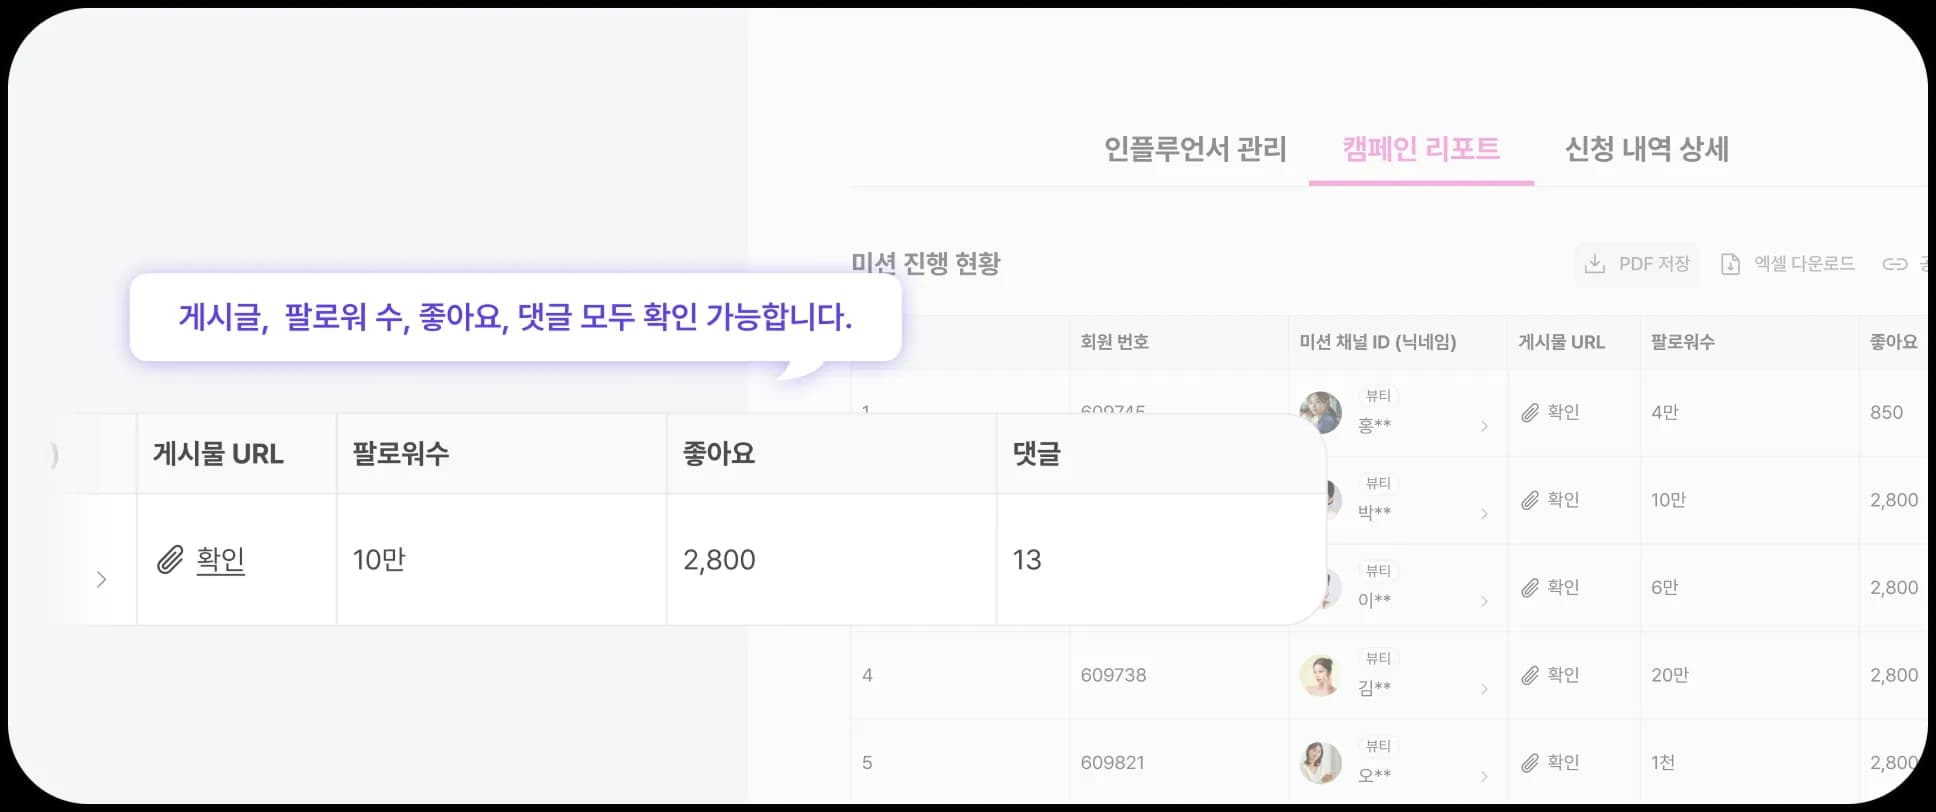Open the 인플루언서 관리 tab
Viewport: 1936px width, 812px height.
1195,149
